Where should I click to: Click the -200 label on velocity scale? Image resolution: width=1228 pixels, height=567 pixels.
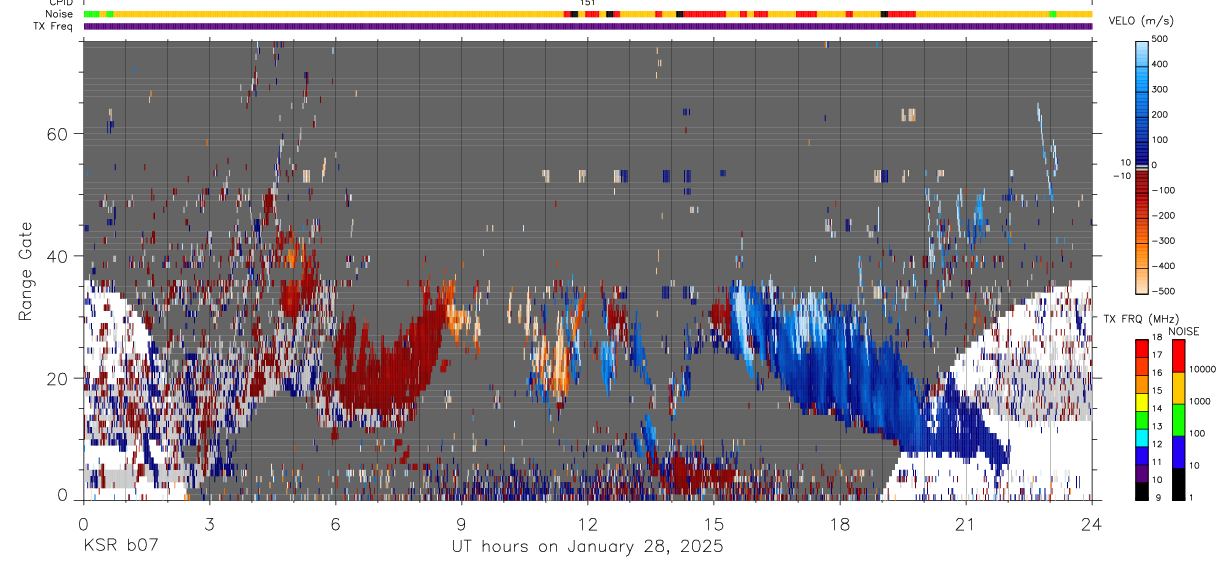pyautogui.click(x=1161, y=215)
